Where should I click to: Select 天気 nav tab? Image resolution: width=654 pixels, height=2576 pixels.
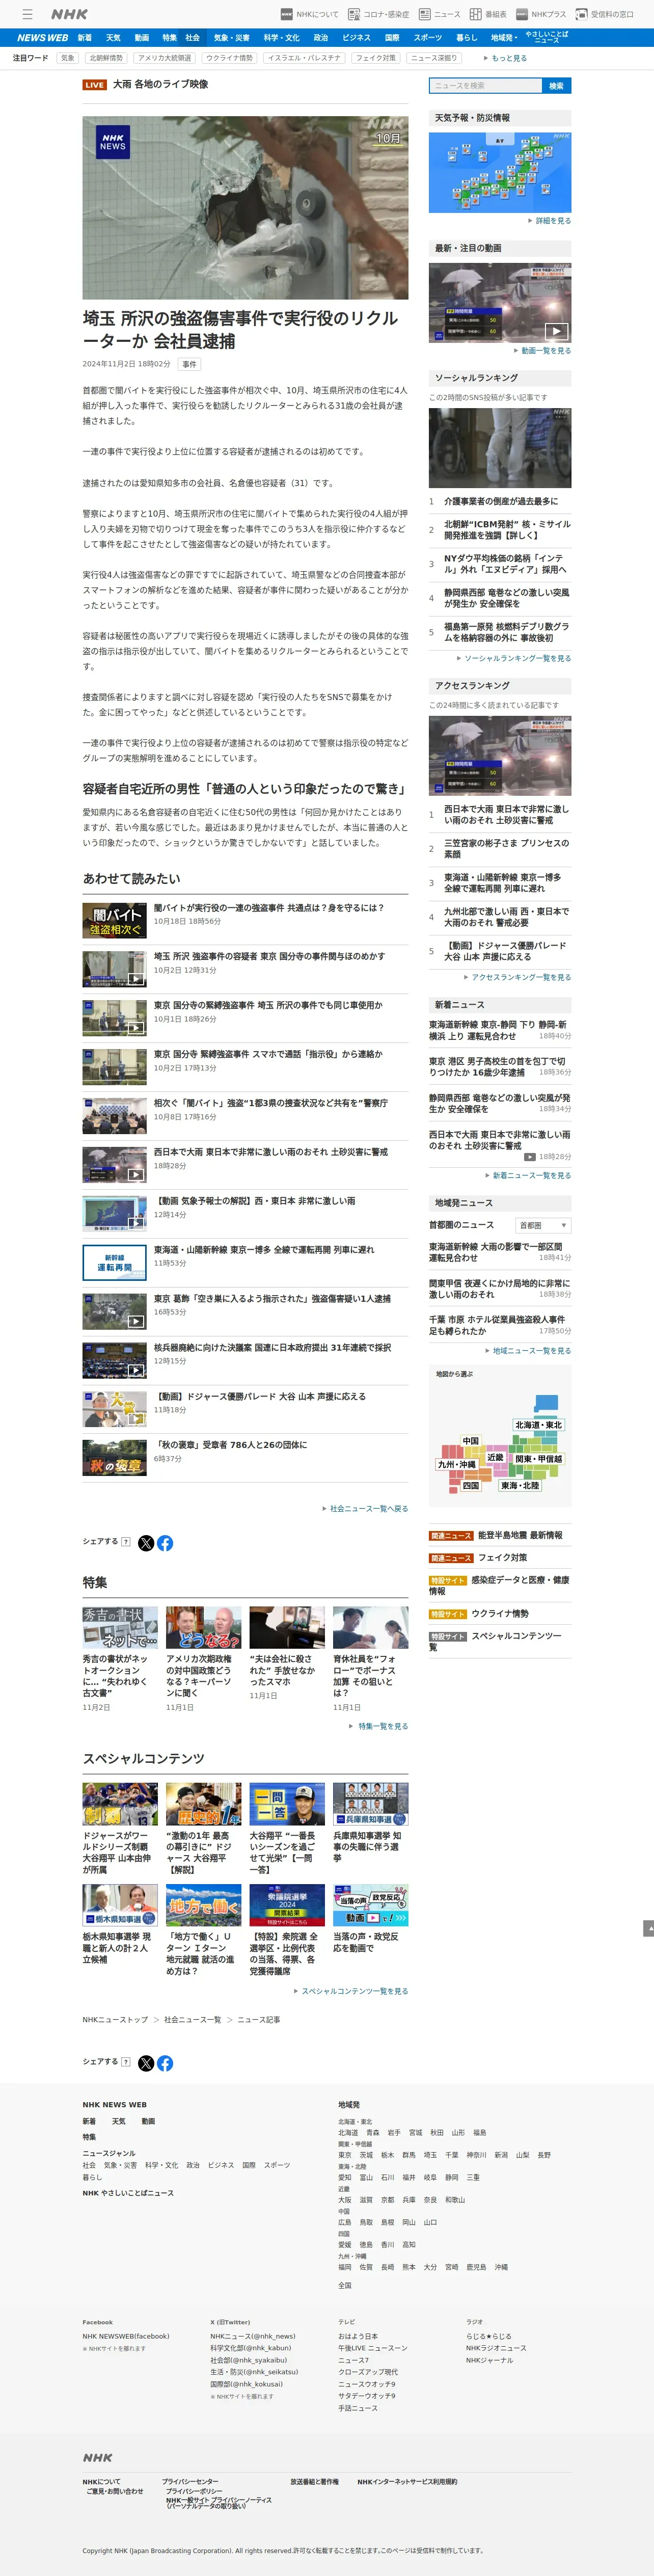[x=113, y=37]
